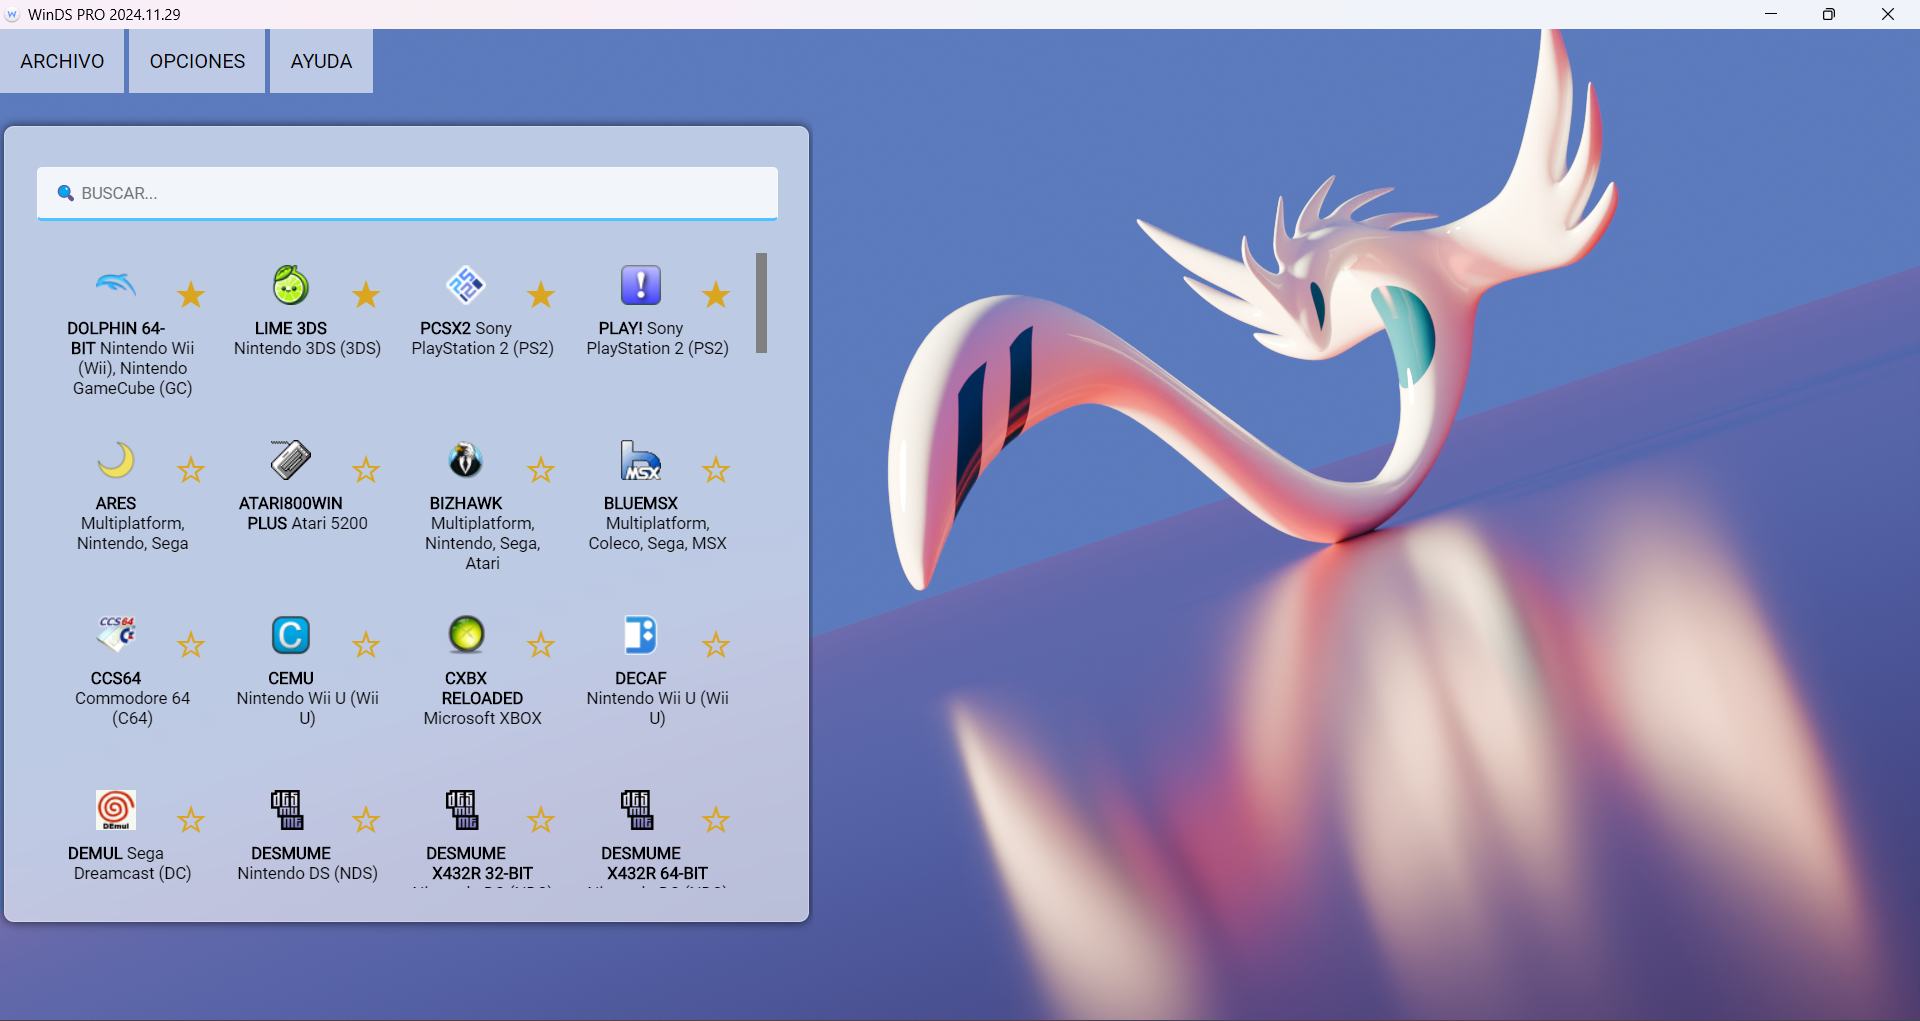
Task: Remove Play! from favorites star
Action: 716,295
